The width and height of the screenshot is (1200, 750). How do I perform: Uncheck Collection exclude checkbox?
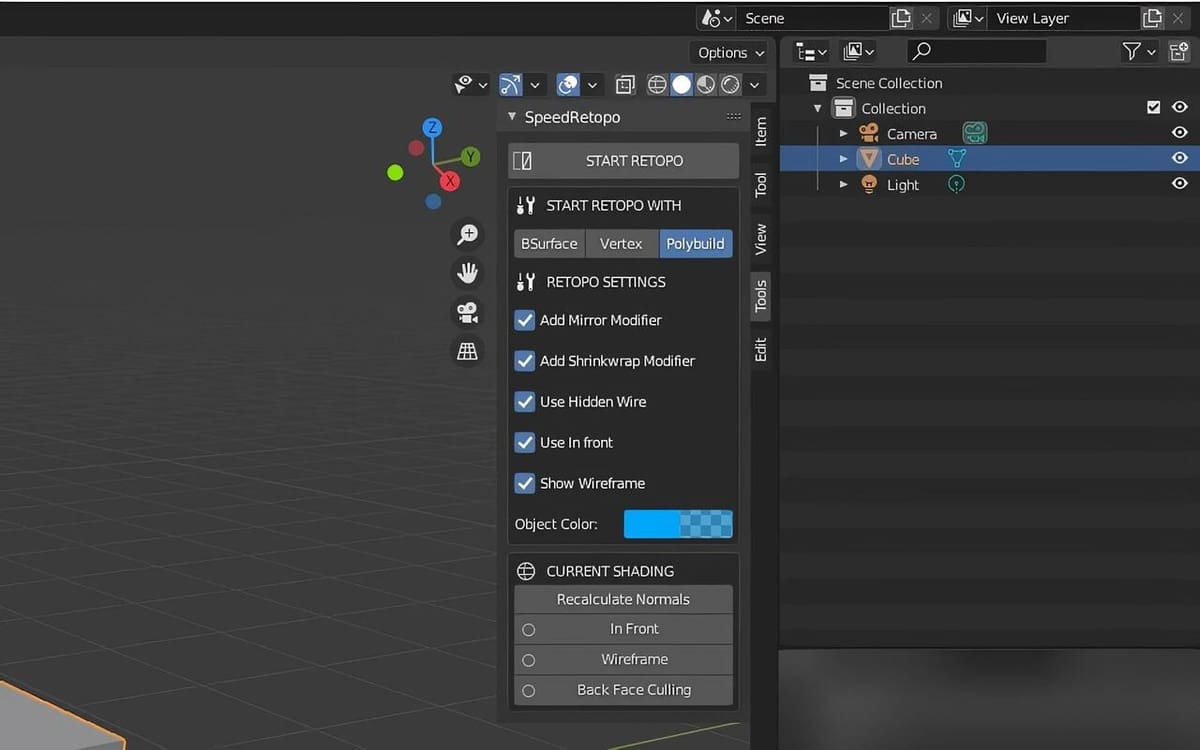click(1154, 108)
